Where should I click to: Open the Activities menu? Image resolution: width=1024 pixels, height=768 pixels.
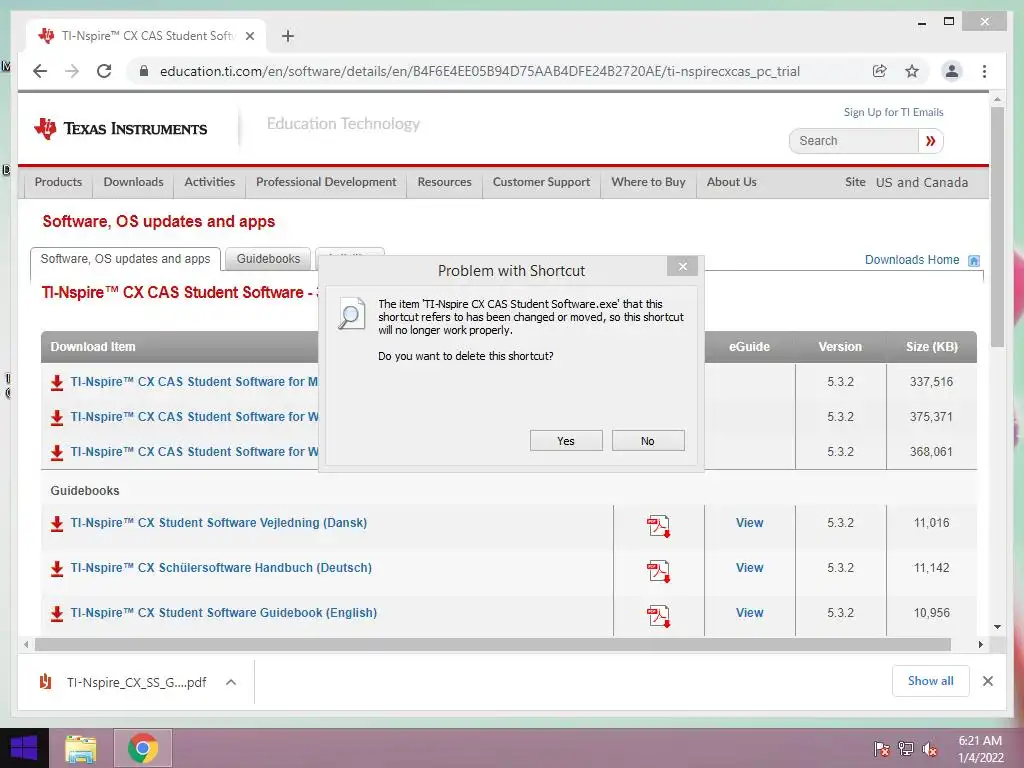[210, 182]
